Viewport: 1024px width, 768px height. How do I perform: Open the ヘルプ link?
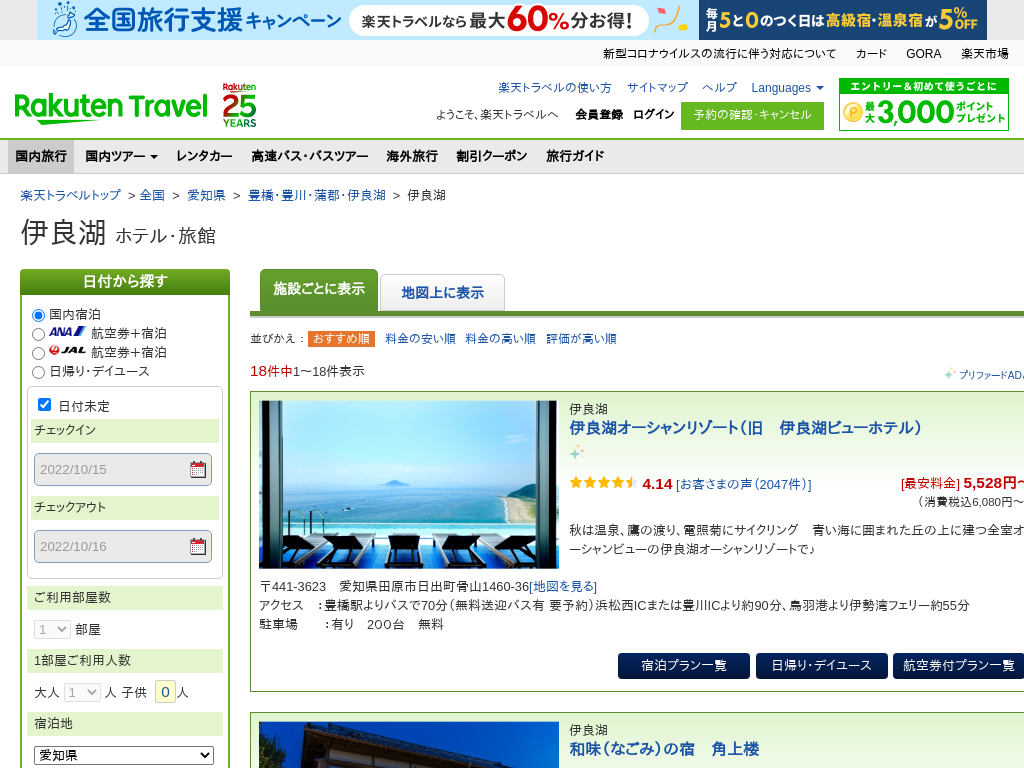[x=719, y=88]
